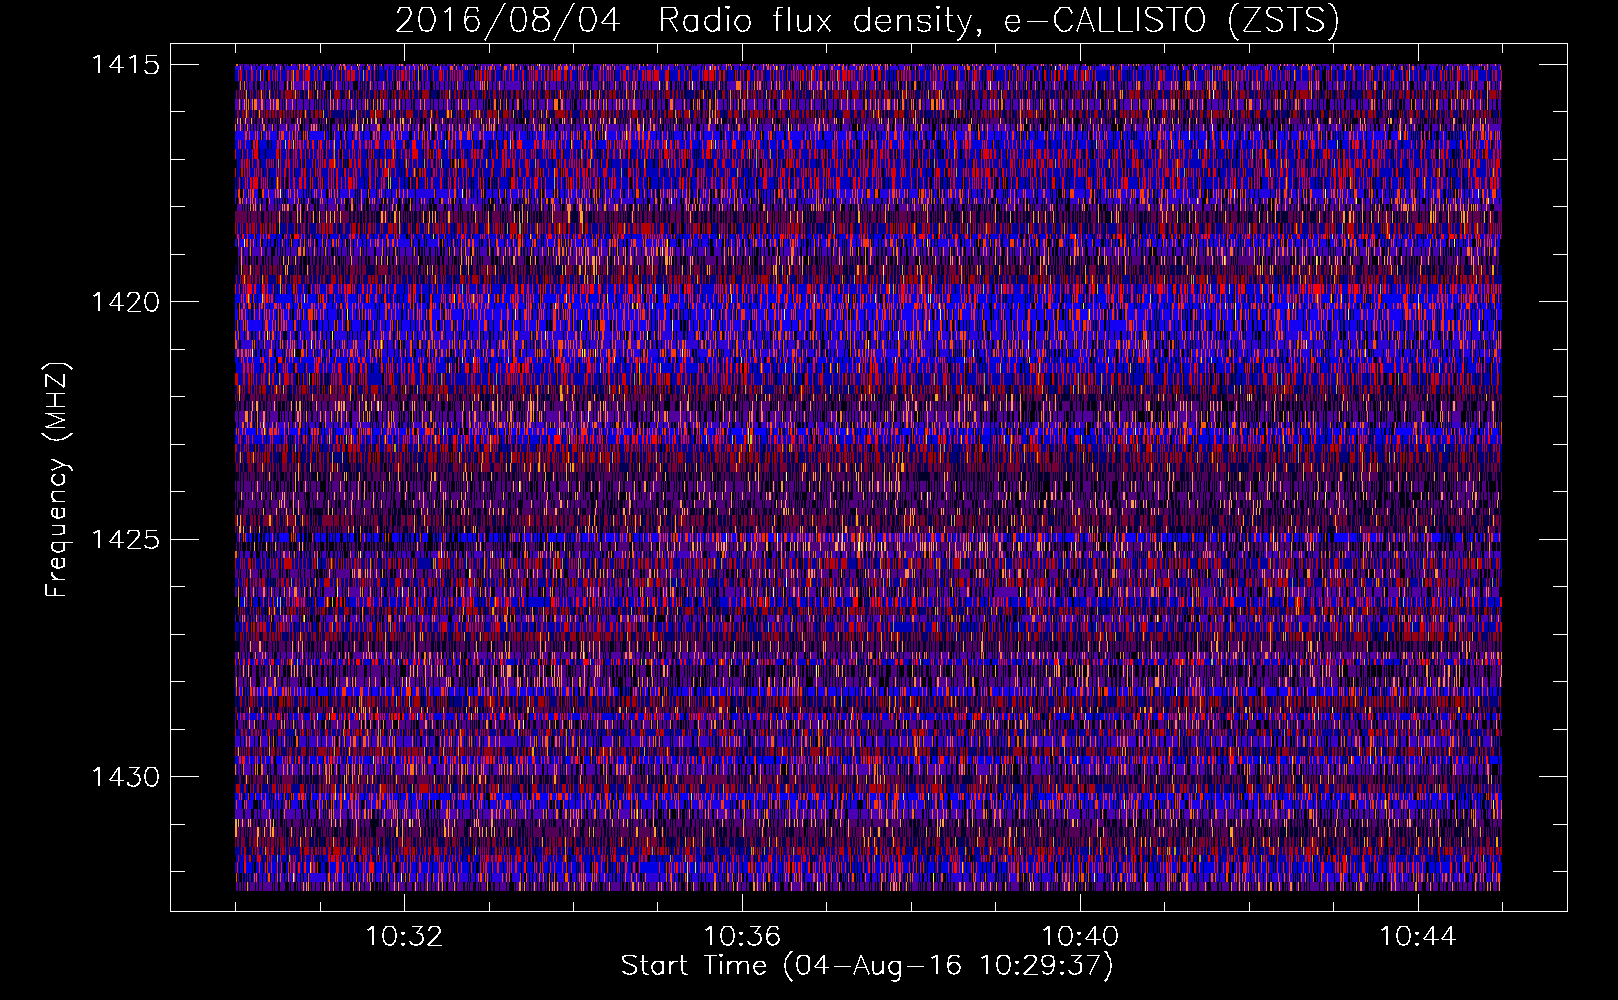Click the date '2016/08/04' in the title
Screen dimensions: 1618x1000
[506, 20]
